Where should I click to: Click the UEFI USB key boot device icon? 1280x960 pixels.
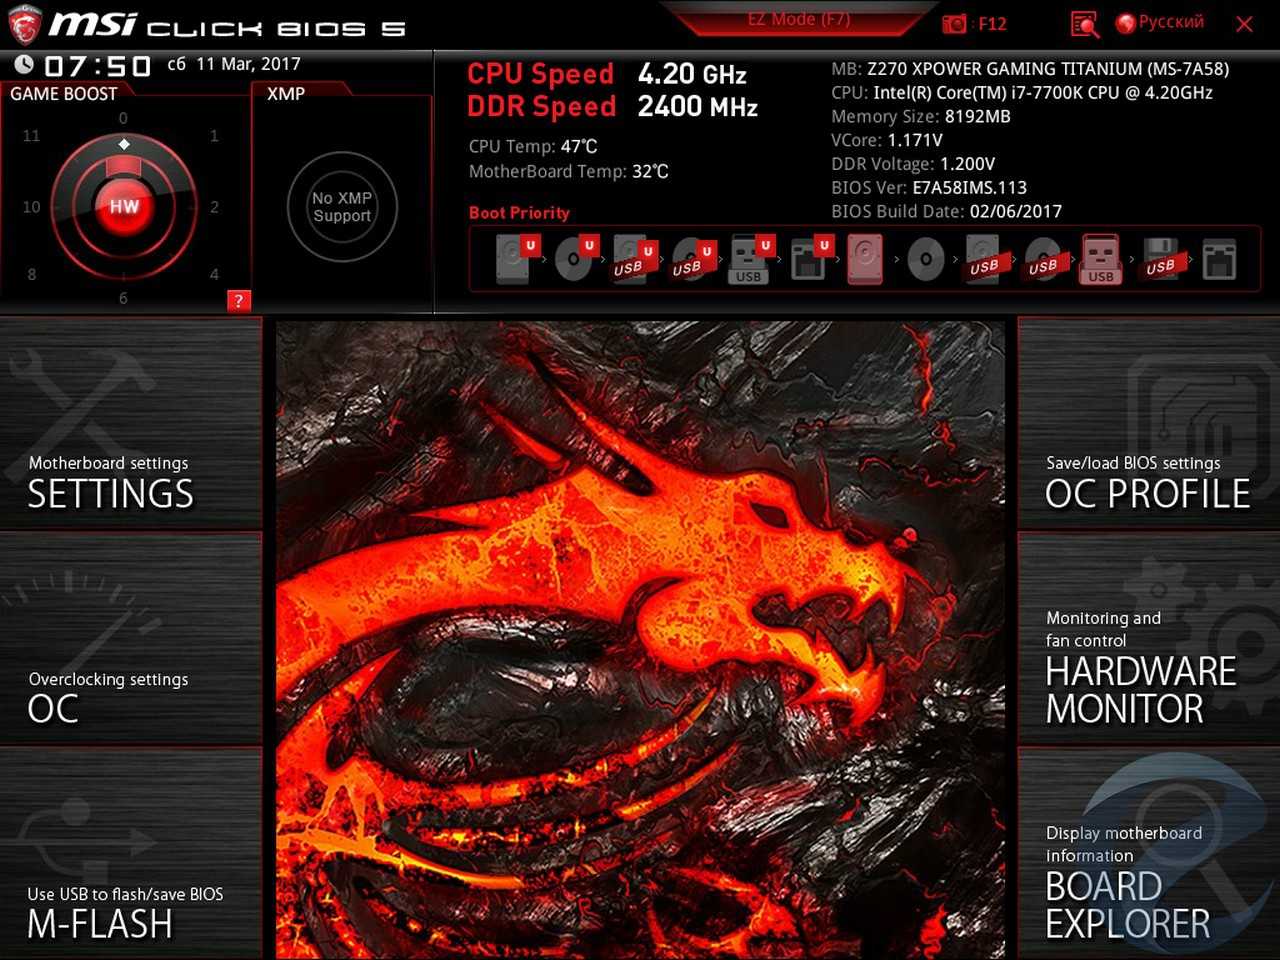click(x=749, y=259)
